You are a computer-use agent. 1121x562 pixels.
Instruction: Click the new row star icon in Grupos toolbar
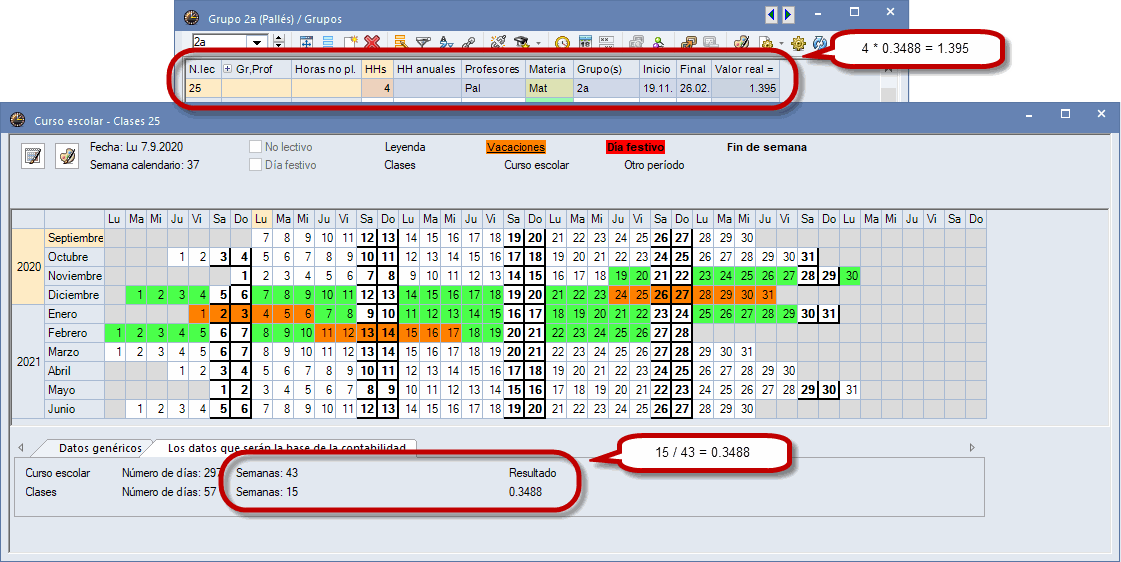(x=351, y=42)
